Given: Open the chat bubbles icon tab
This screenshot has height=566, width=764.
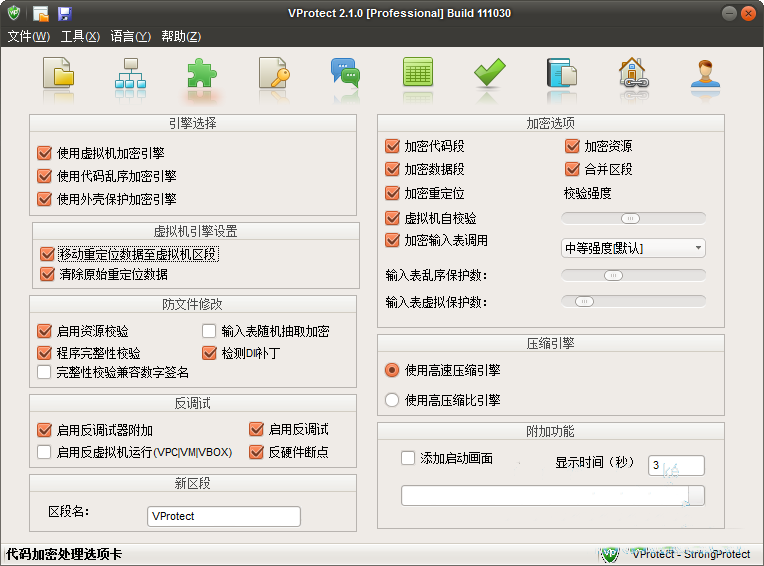Looking at the screenshot, I should coord(345,76).
